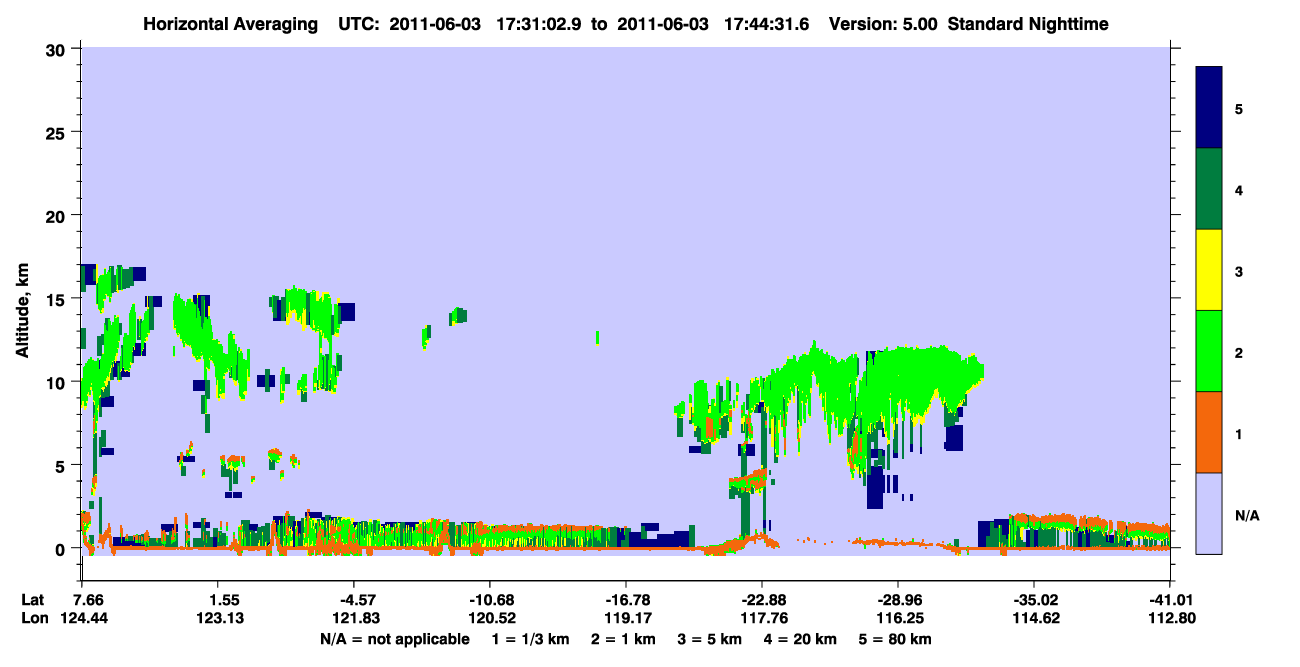Click longitude value 120.52

click(x=490, y=619)
